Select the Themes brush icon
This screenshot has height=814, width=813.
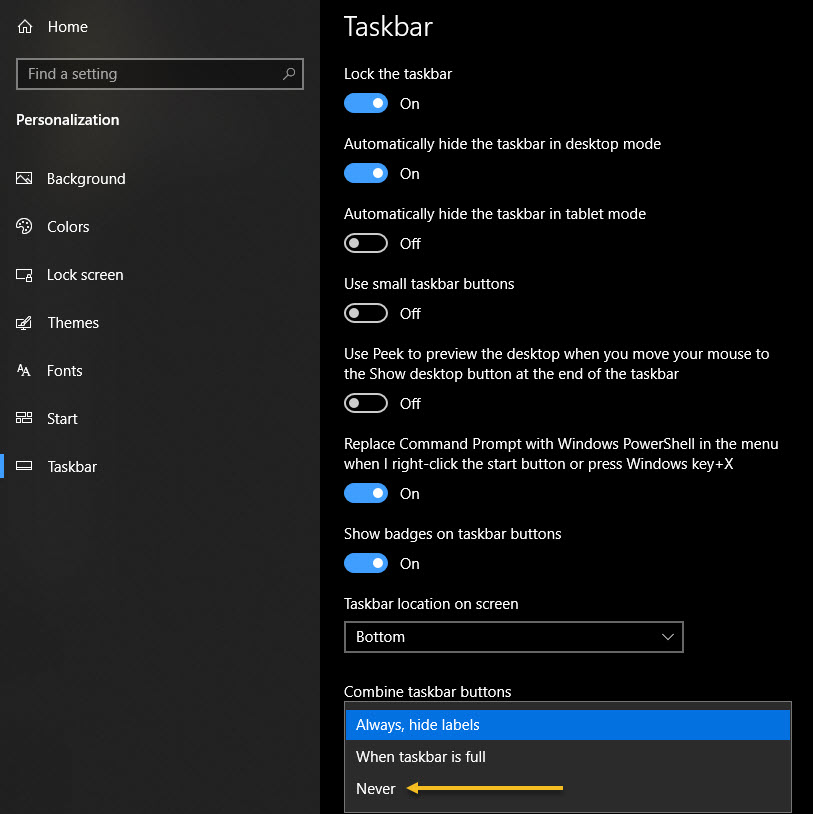tap(25, 322)
